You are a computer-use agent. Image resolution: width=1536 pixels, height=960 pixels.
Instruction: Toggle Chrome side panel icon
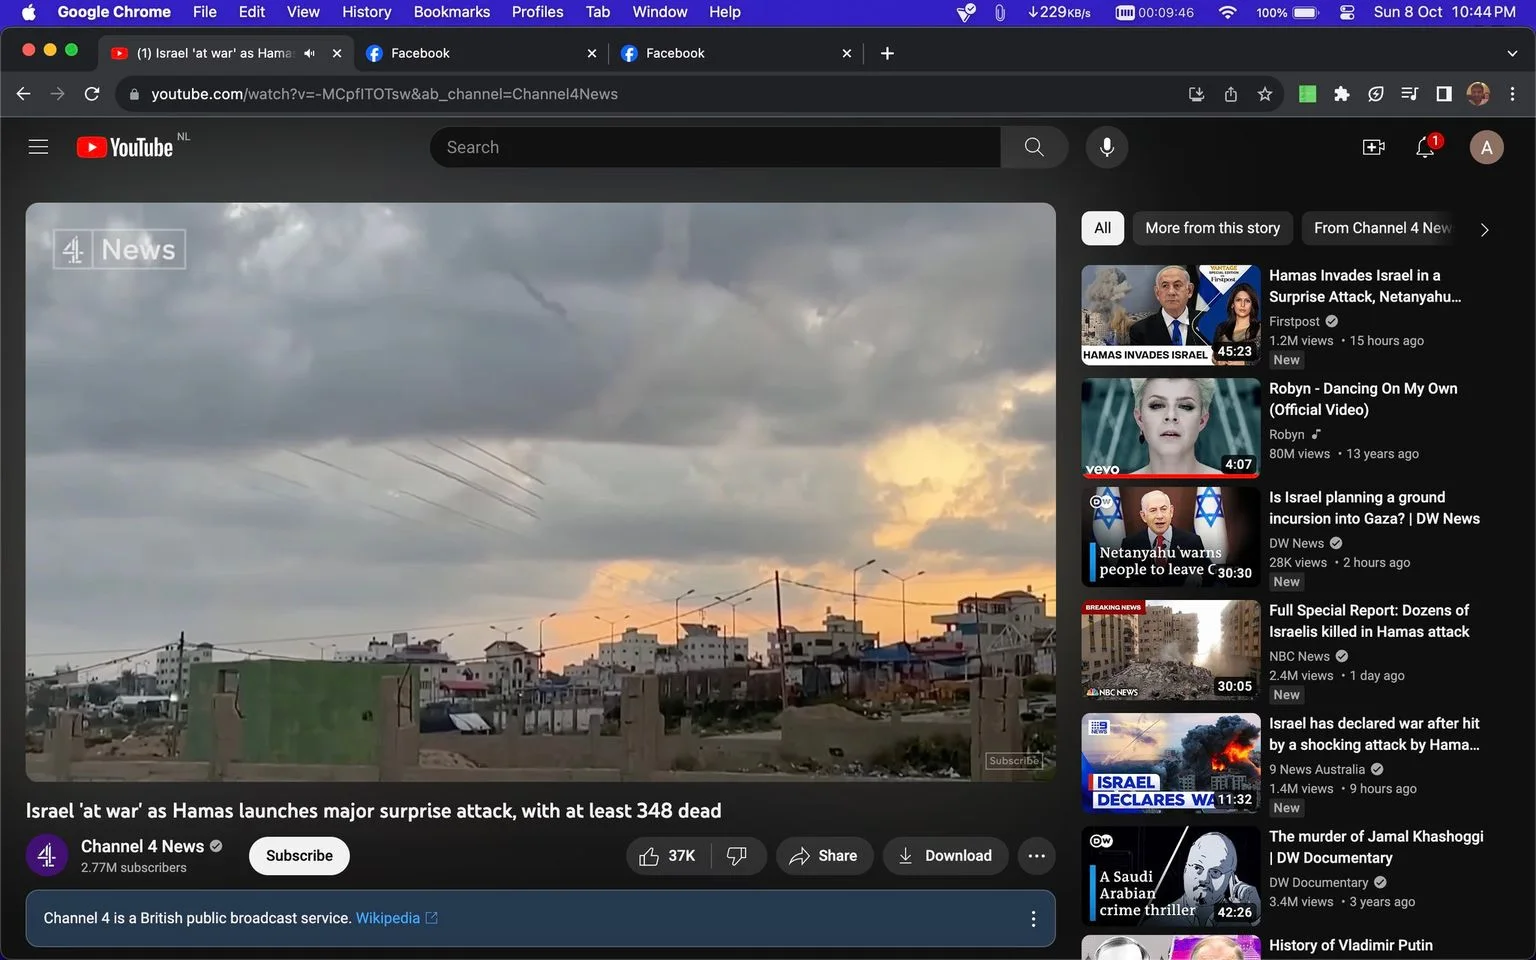(x=1444, y=94)
